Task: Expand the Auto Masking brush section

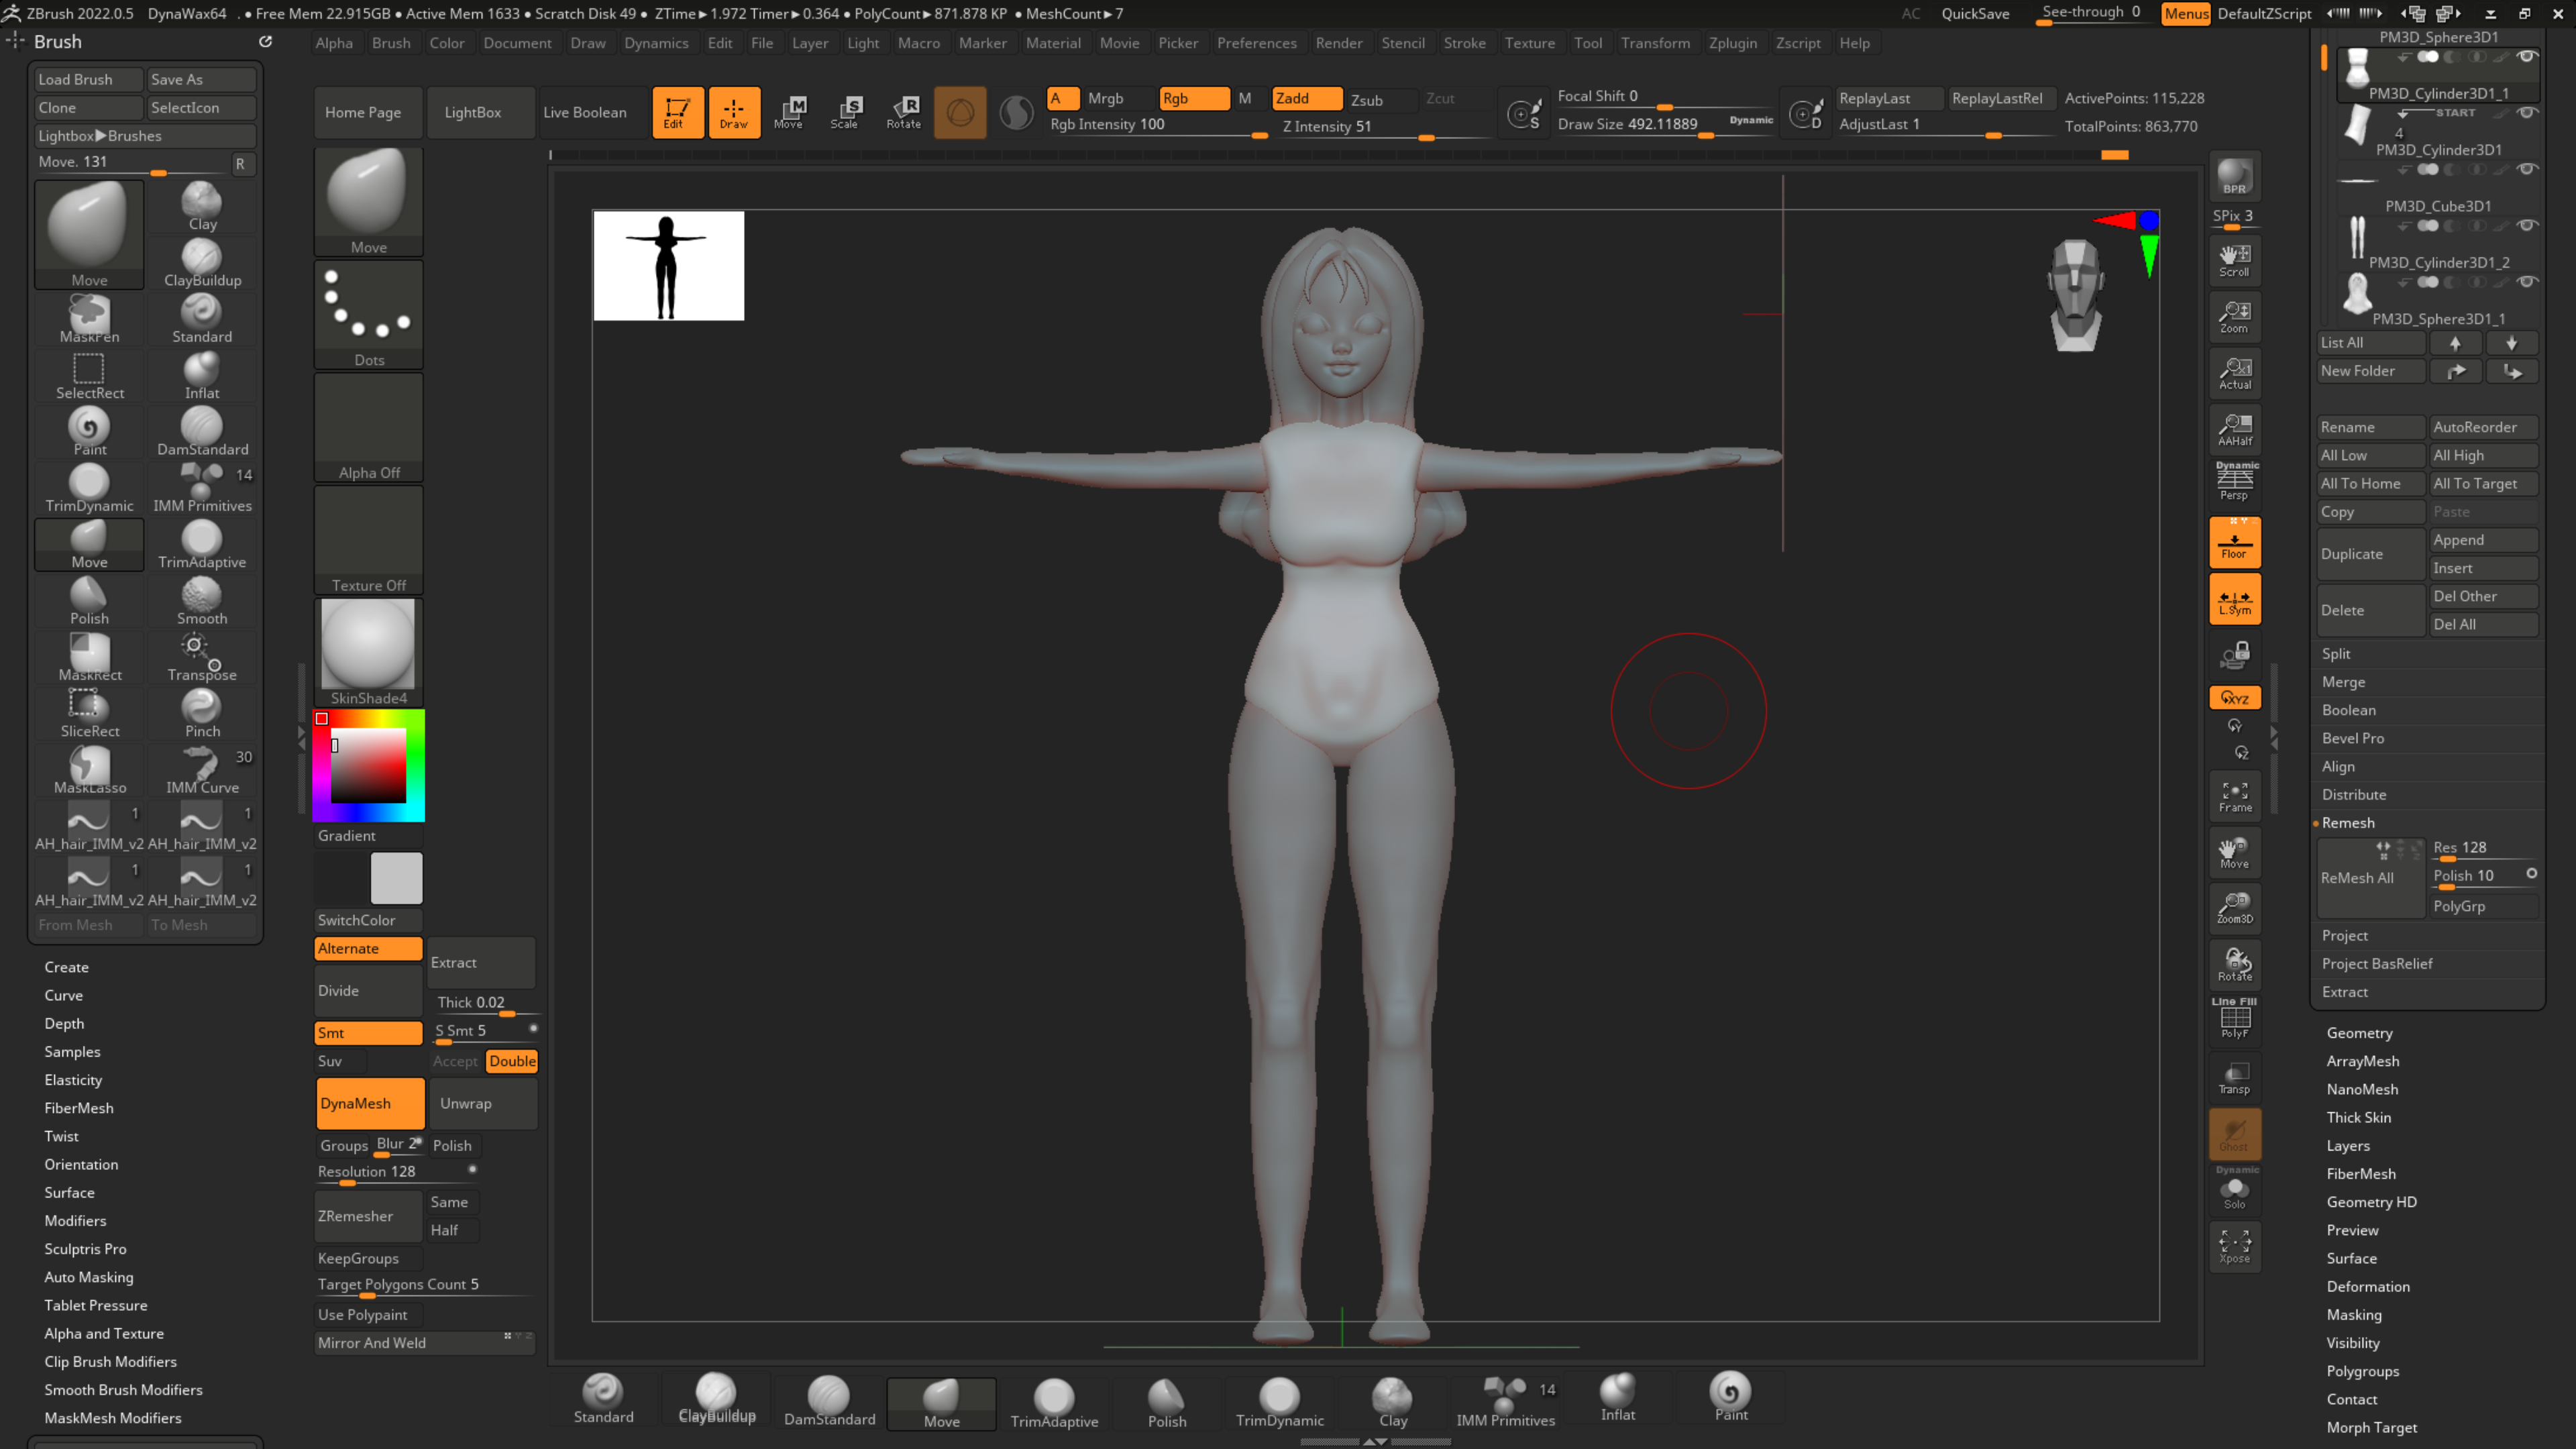Action: click(x=88, y=1277)
